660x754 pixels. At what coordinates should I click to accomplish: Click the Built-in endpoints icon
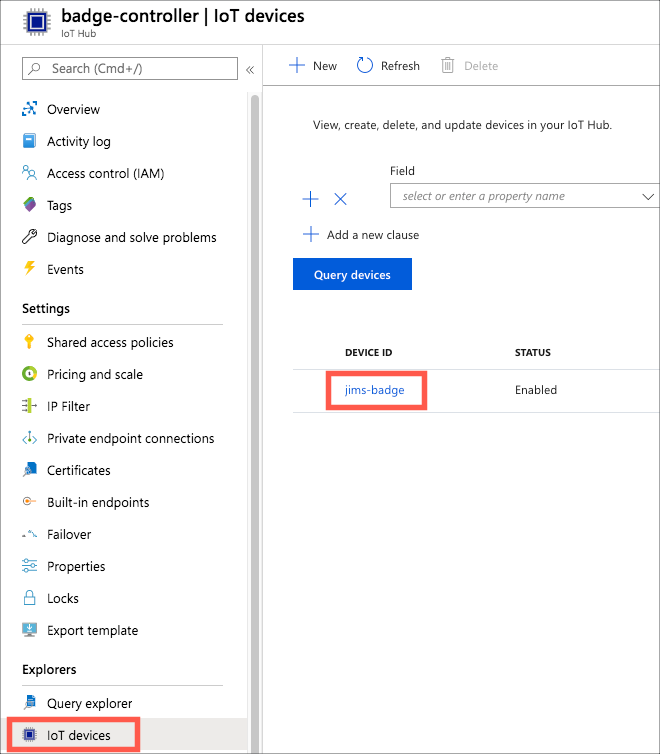(29, 502)
